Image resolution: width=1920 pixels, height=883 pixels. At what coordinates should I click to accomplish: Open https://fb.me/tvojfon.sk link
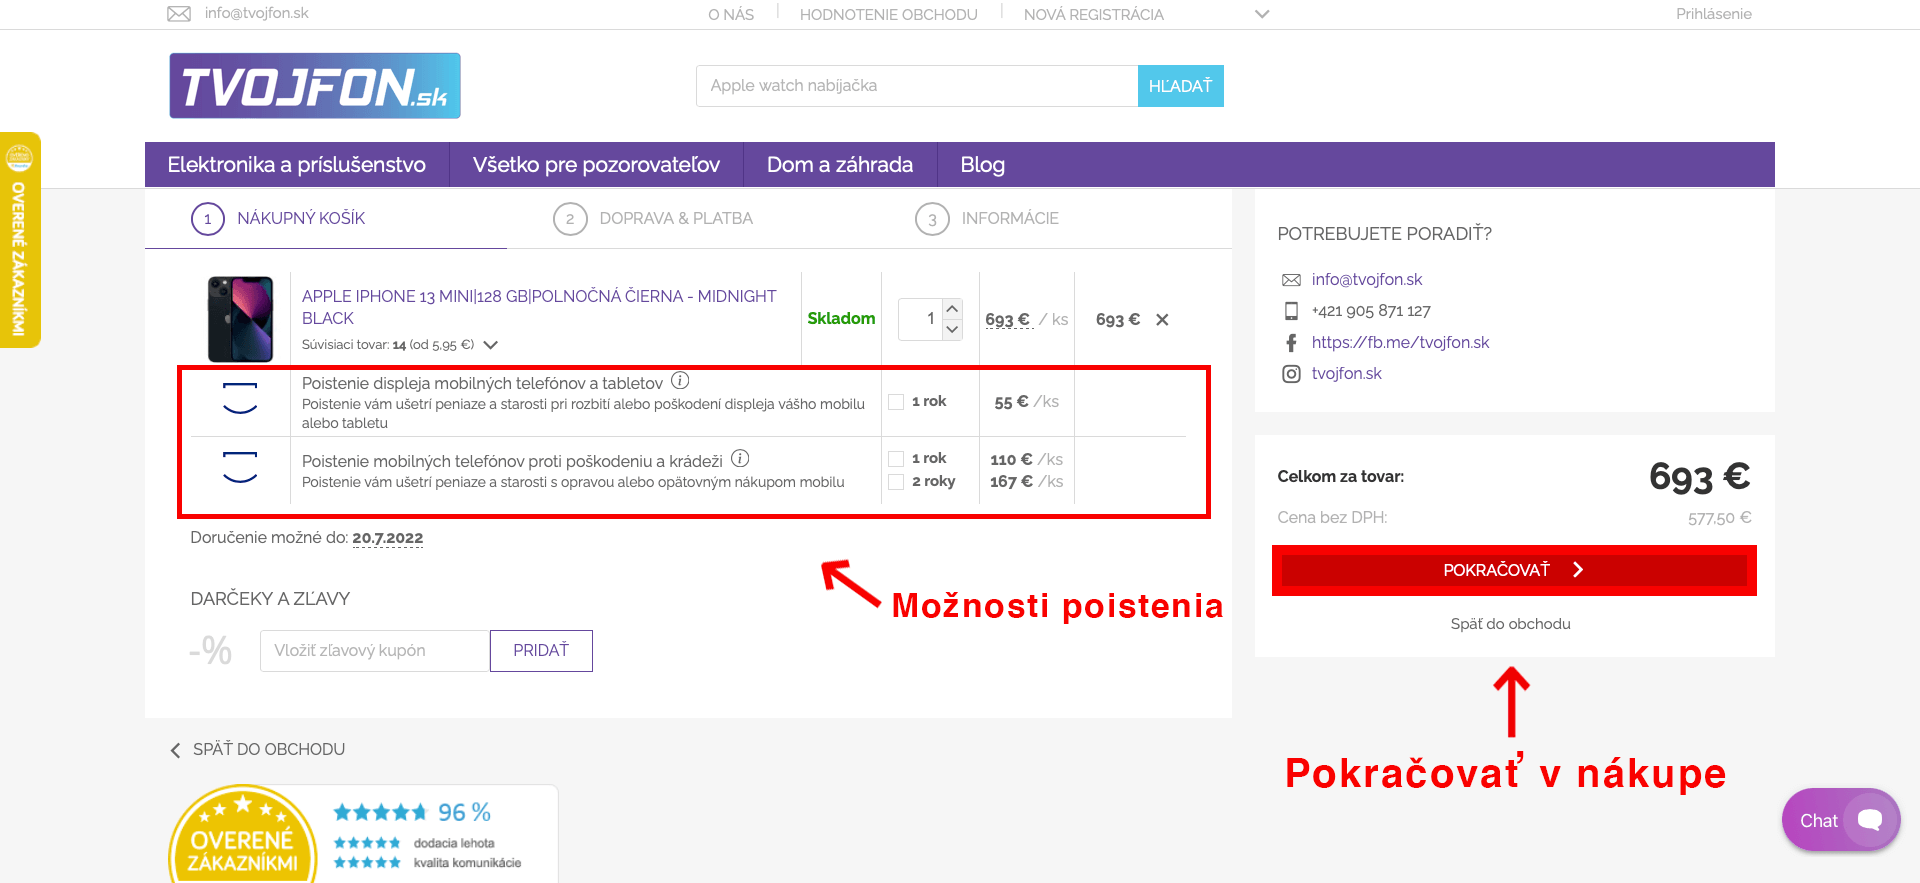(x=1400, y=343)
